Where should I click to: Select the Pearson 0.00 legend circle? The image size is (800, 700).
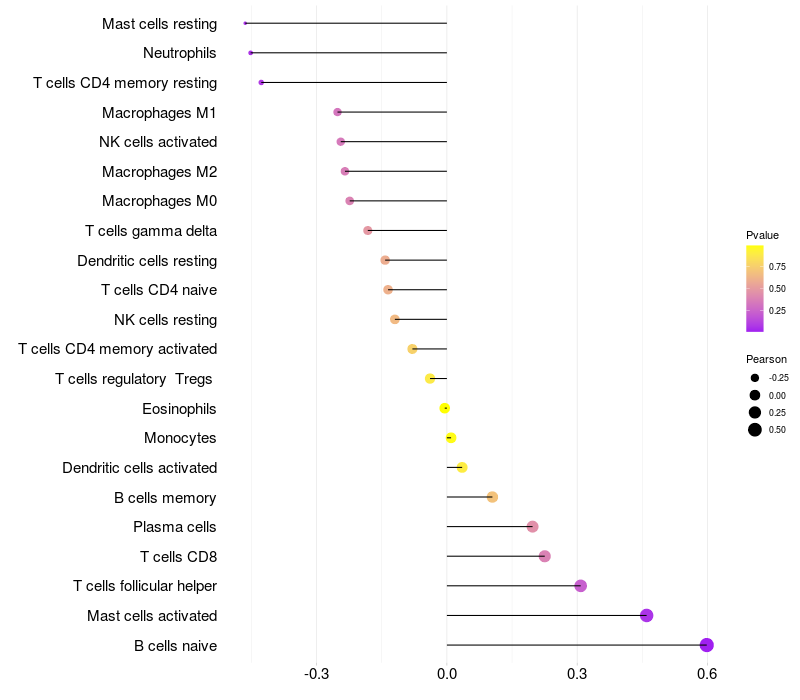tap(755, 395)
